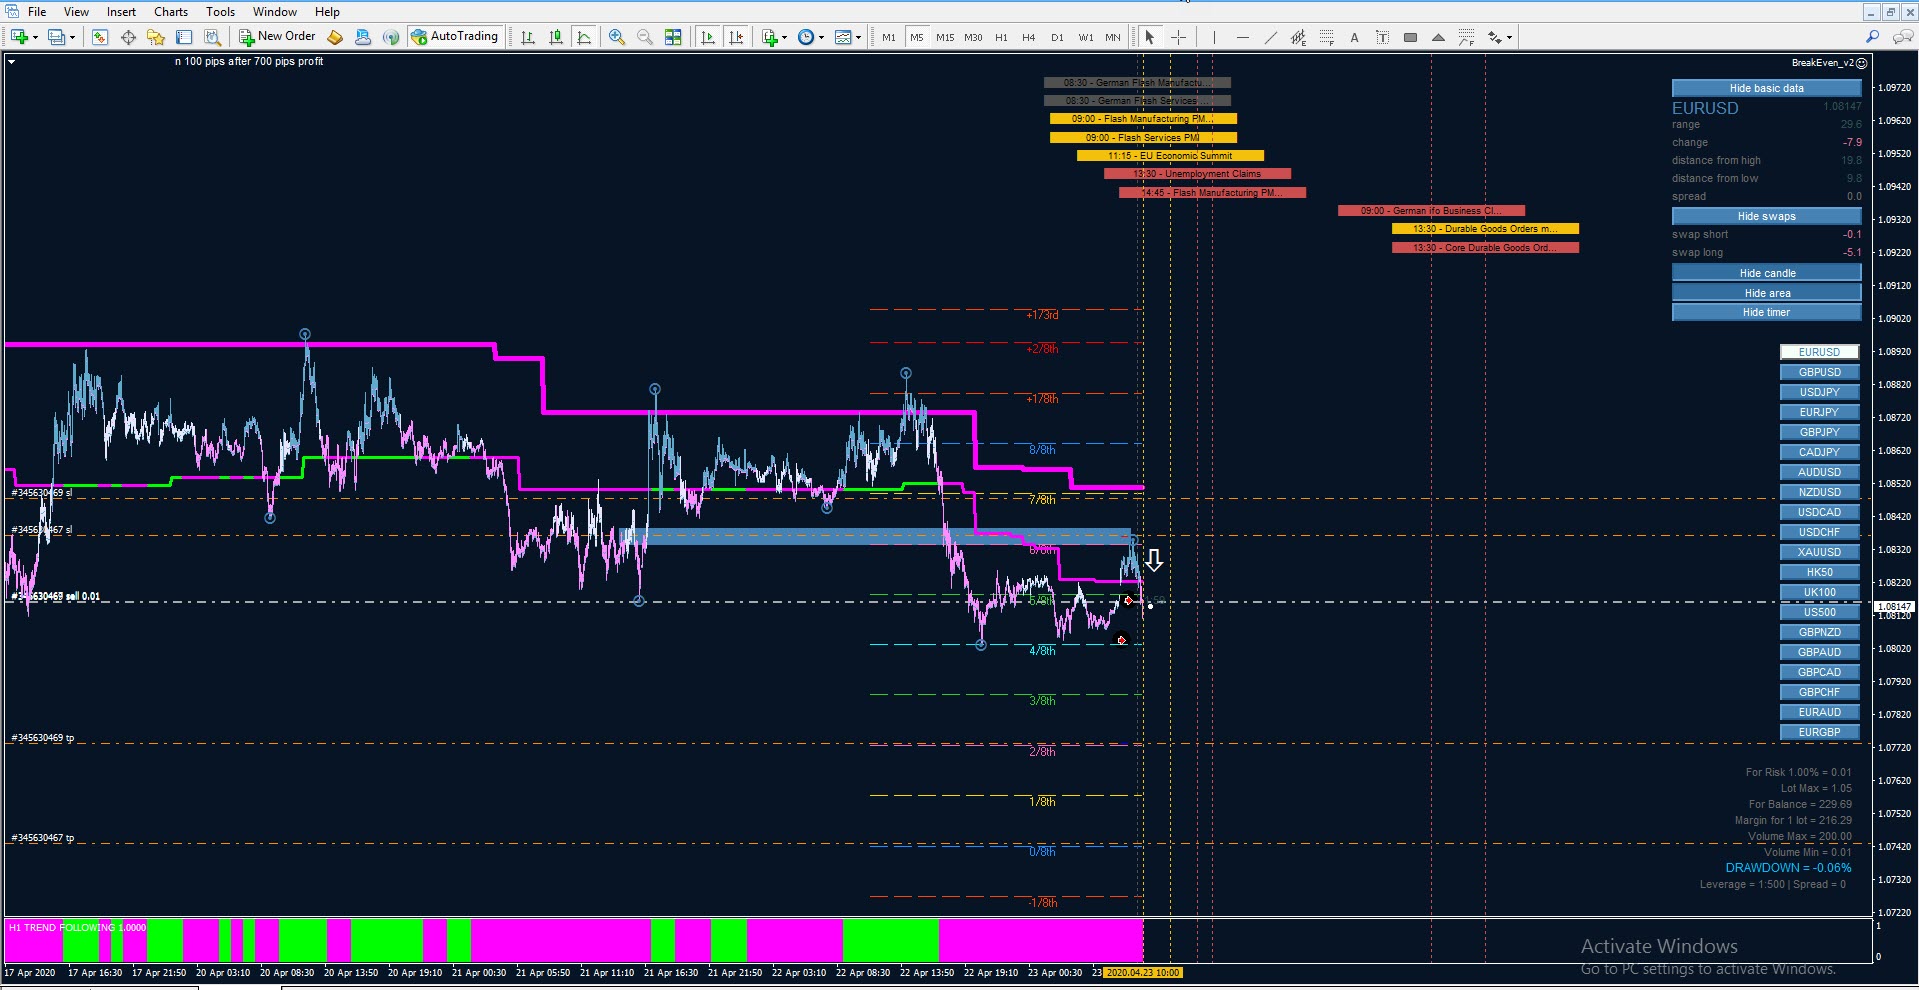Expand the Indicators dropdown arrow
Image resolution: width=1919 pixels, height=990 pixels.
(784, 38)
